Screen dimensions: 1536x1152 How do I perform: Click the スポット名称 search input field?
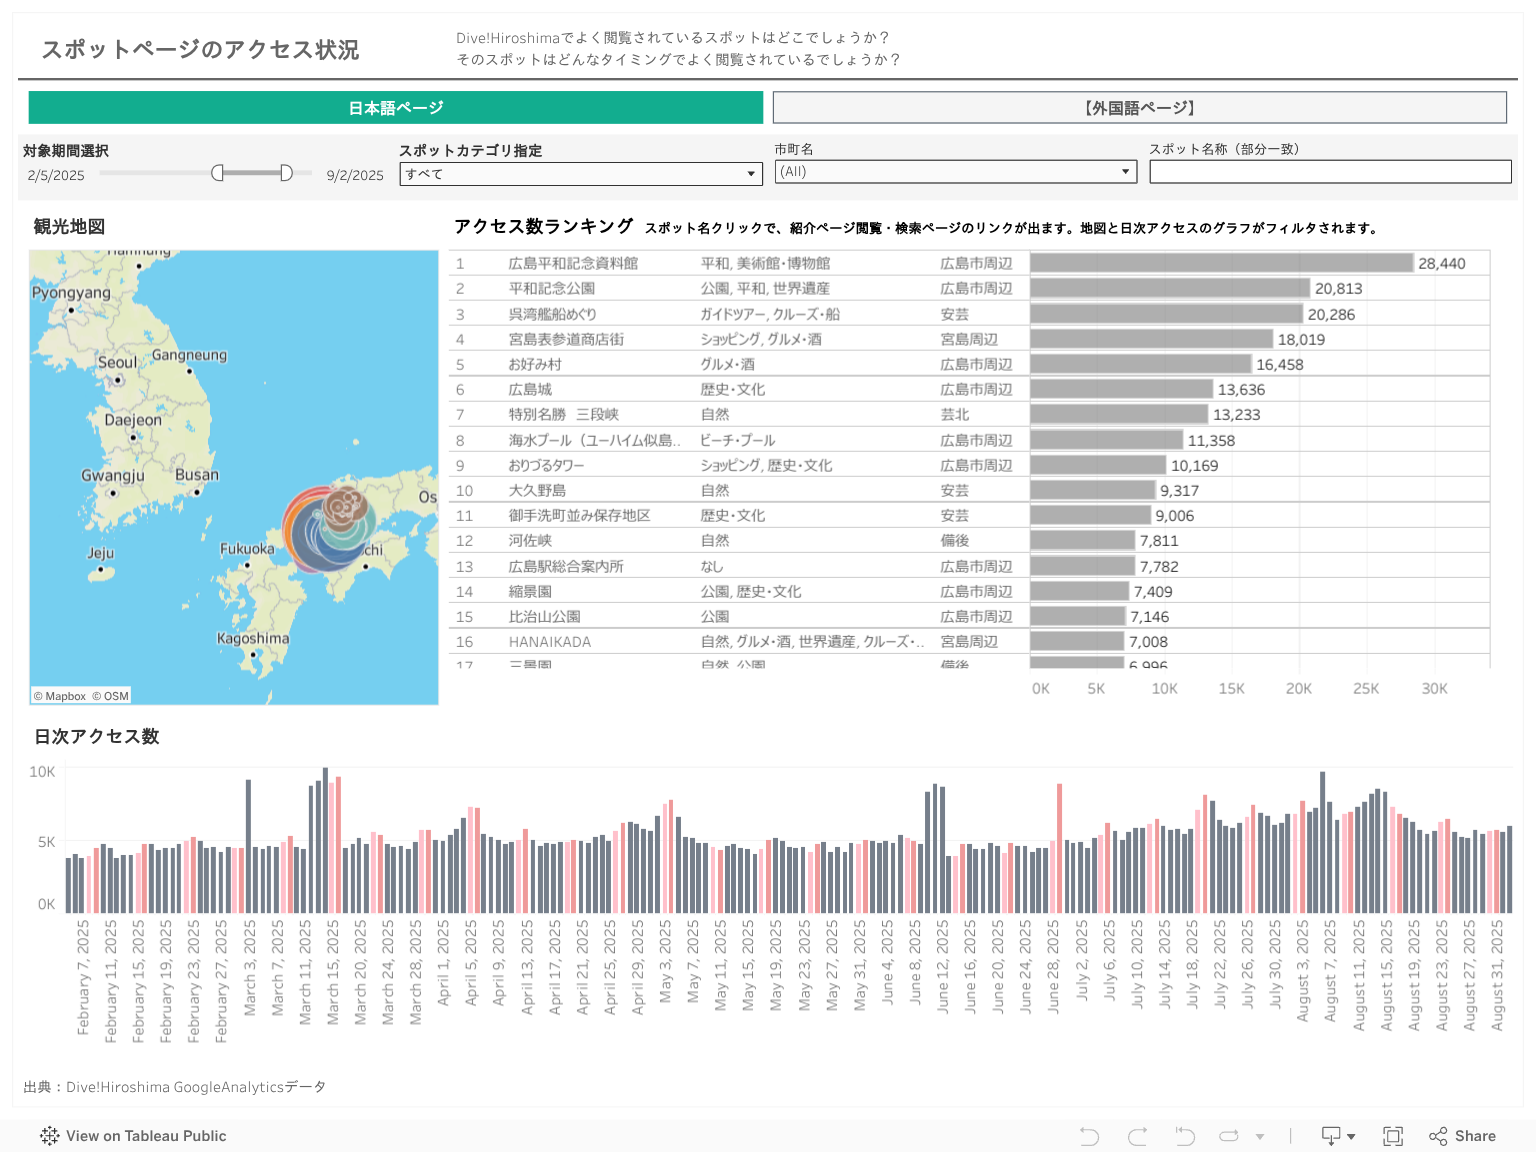(x=1329, y=172)
